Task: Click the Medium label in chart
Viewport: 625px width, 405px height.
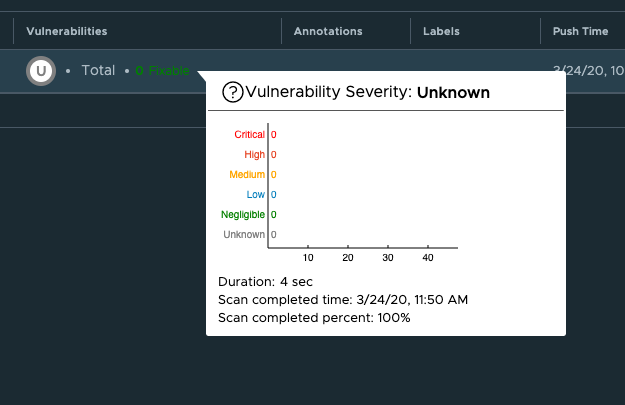Action: tap(247, 175)
